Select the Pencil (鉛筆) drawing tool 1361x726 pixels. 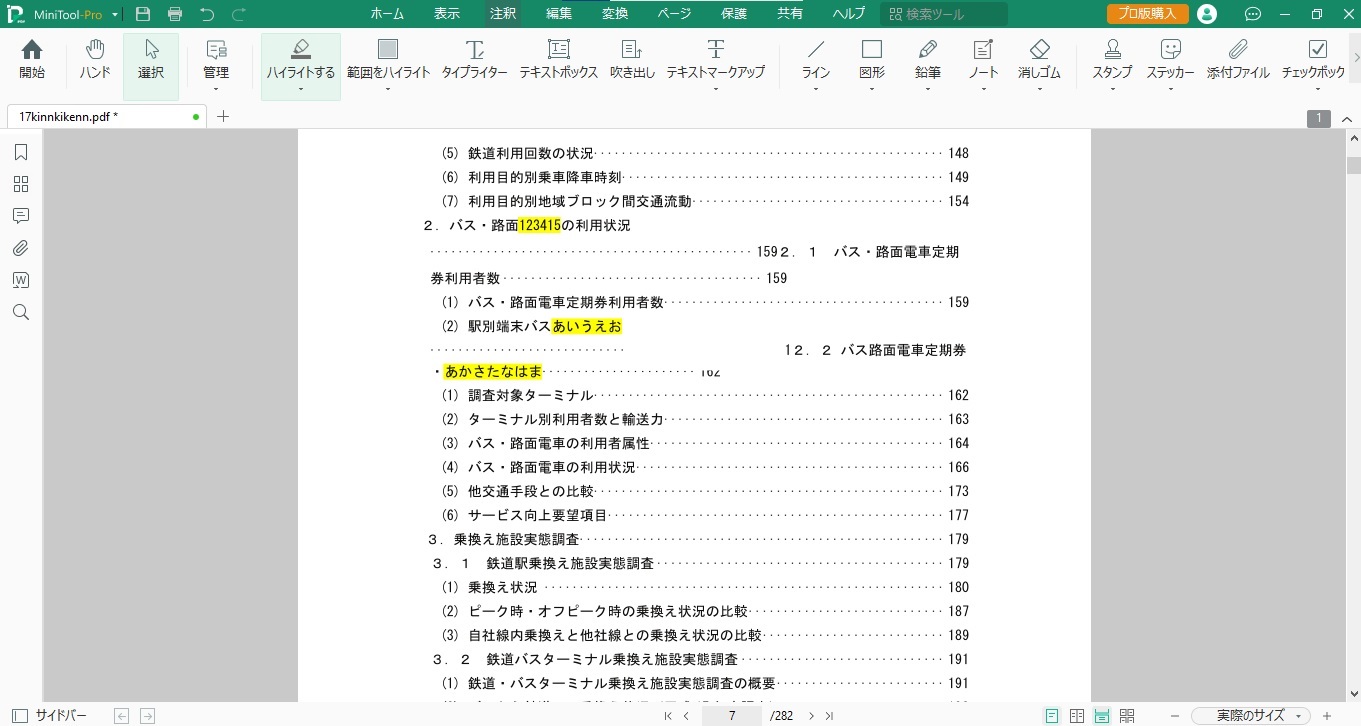[x=927, y=59]
